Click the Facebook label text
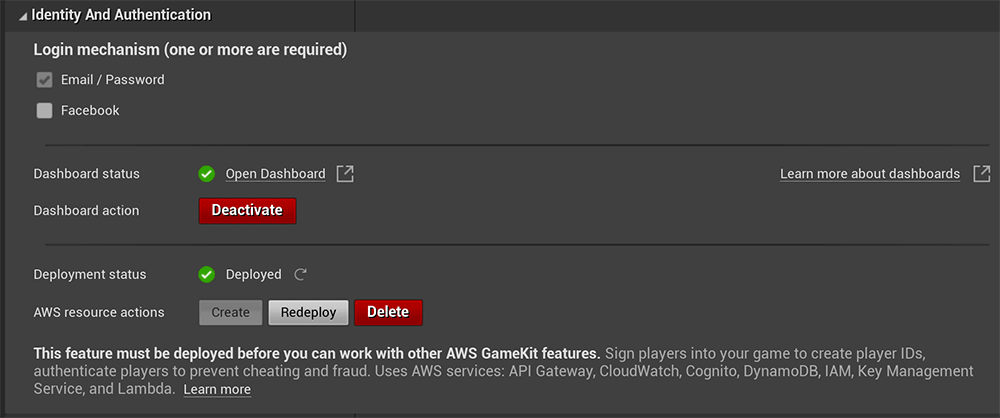 tap(90, 110)
